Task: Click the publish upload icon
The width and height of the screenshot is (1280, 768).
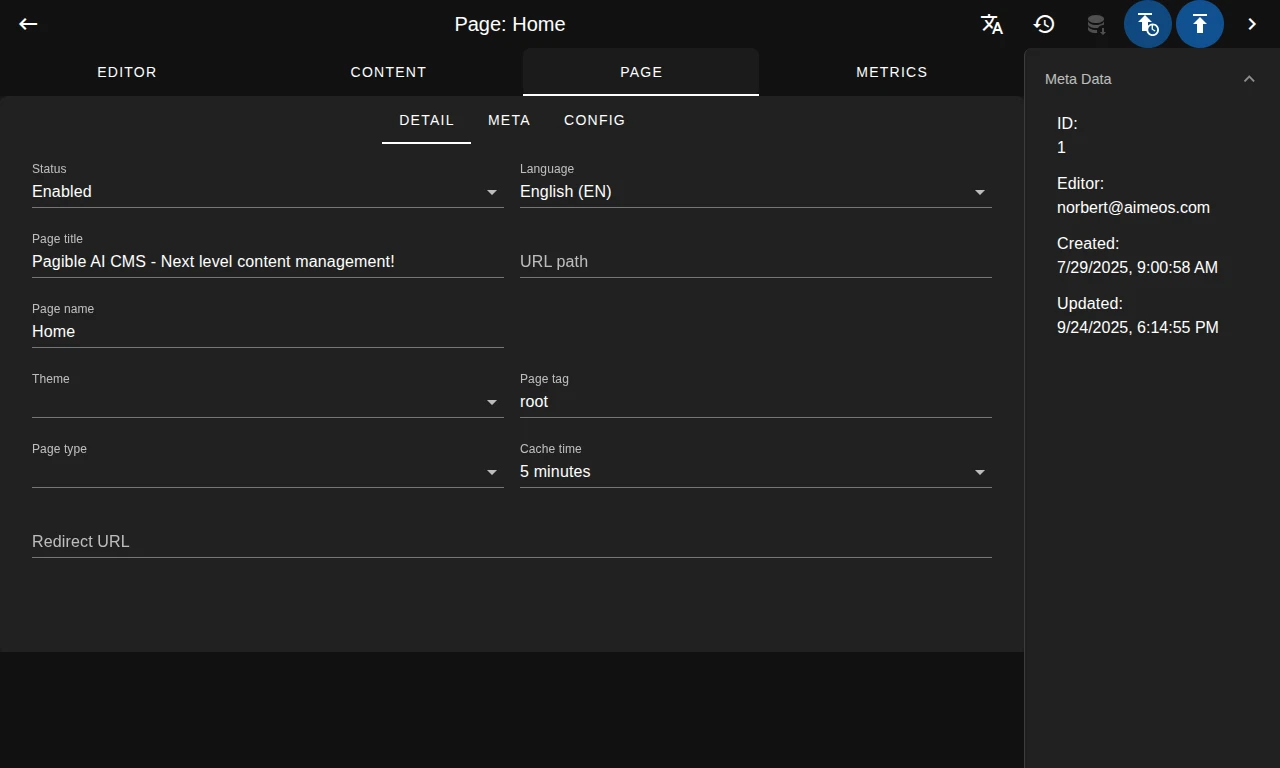Action: pyautogui.click(x=1200, y=24)
